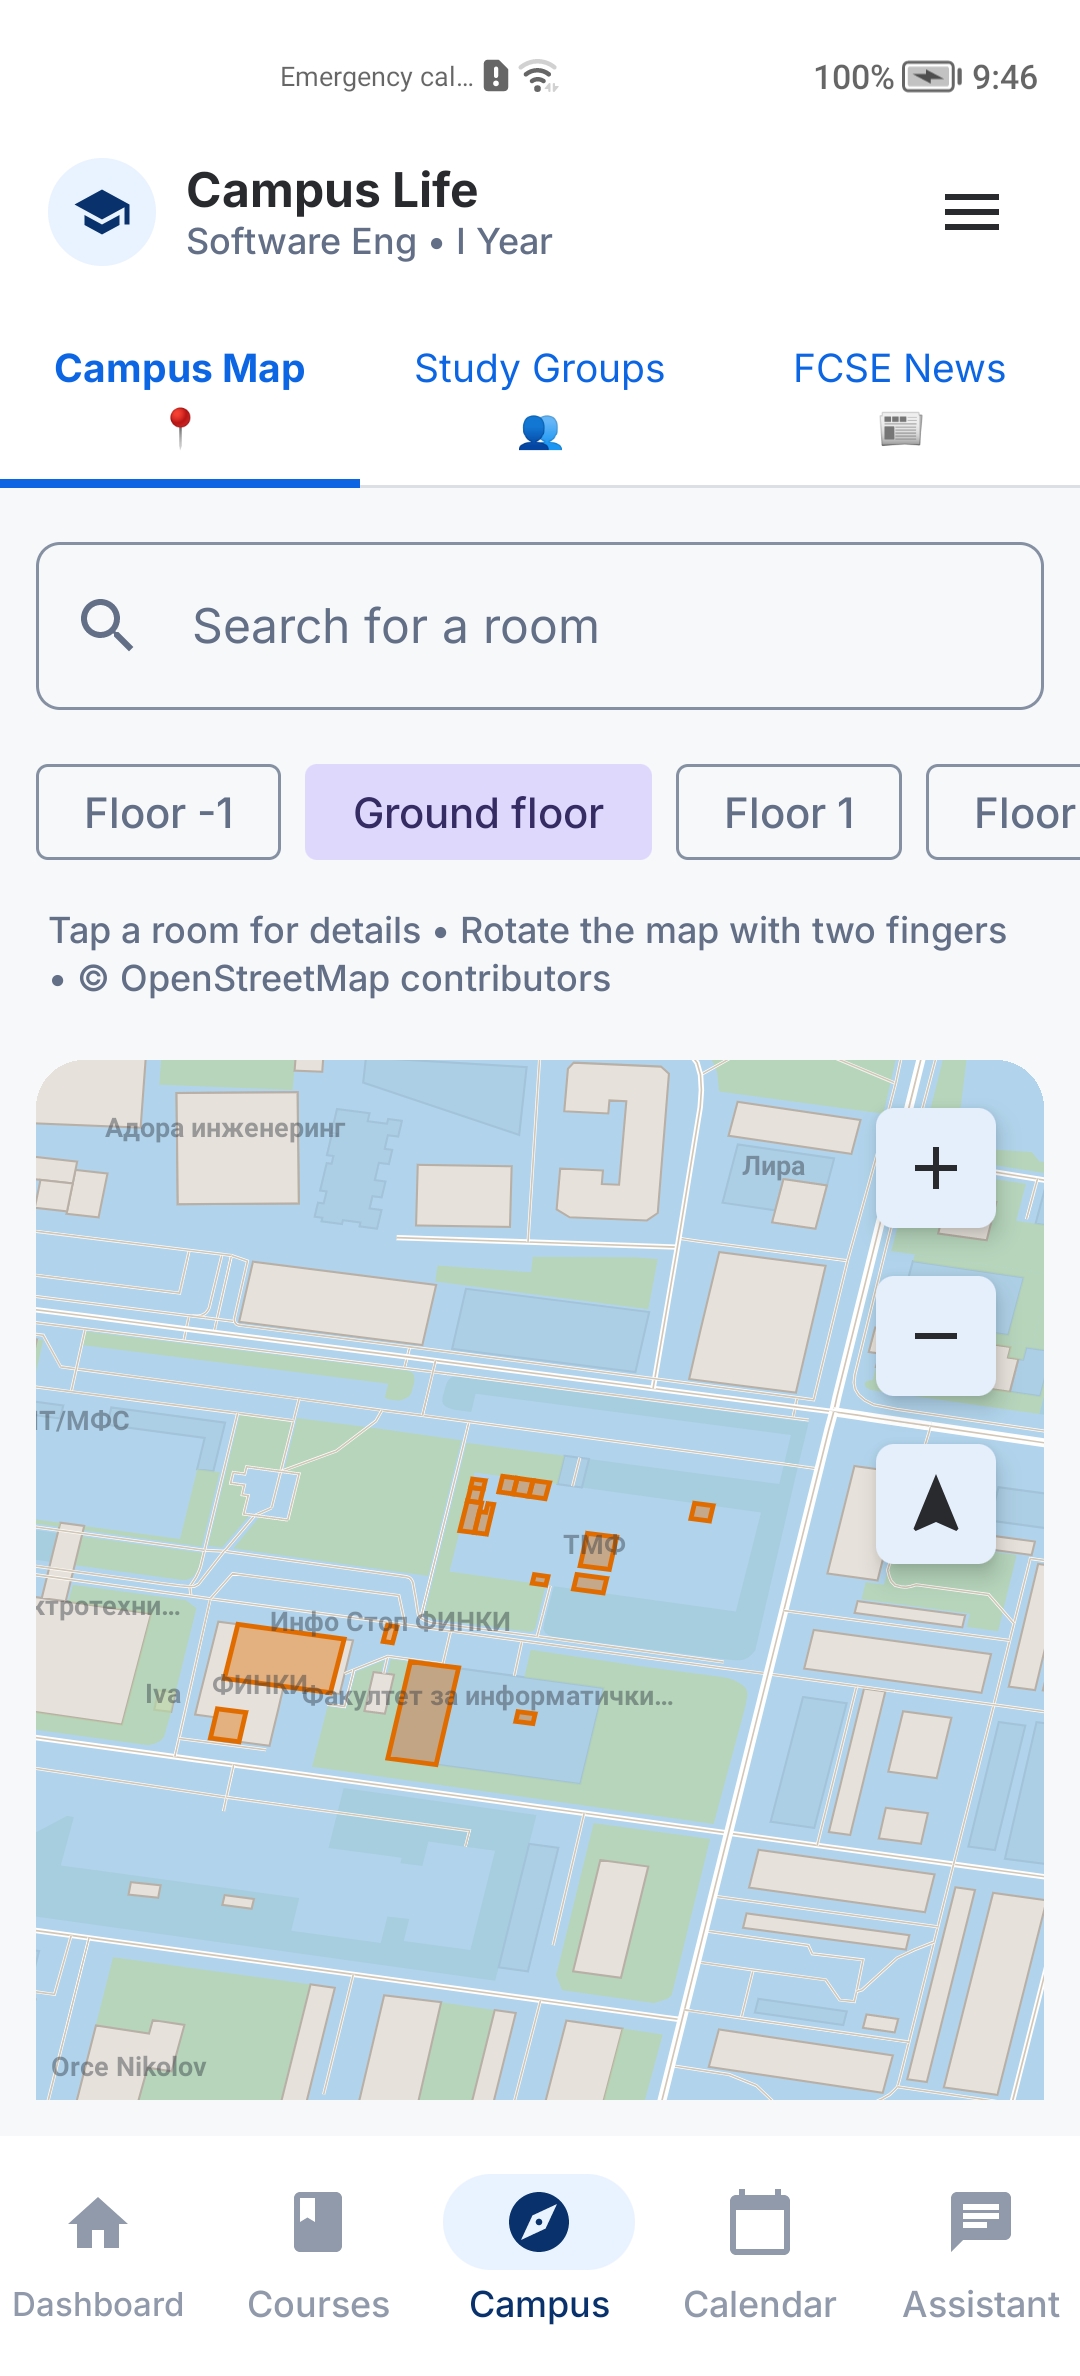
Task: Focus the Search for a room field
Action: tap(540, 626)
